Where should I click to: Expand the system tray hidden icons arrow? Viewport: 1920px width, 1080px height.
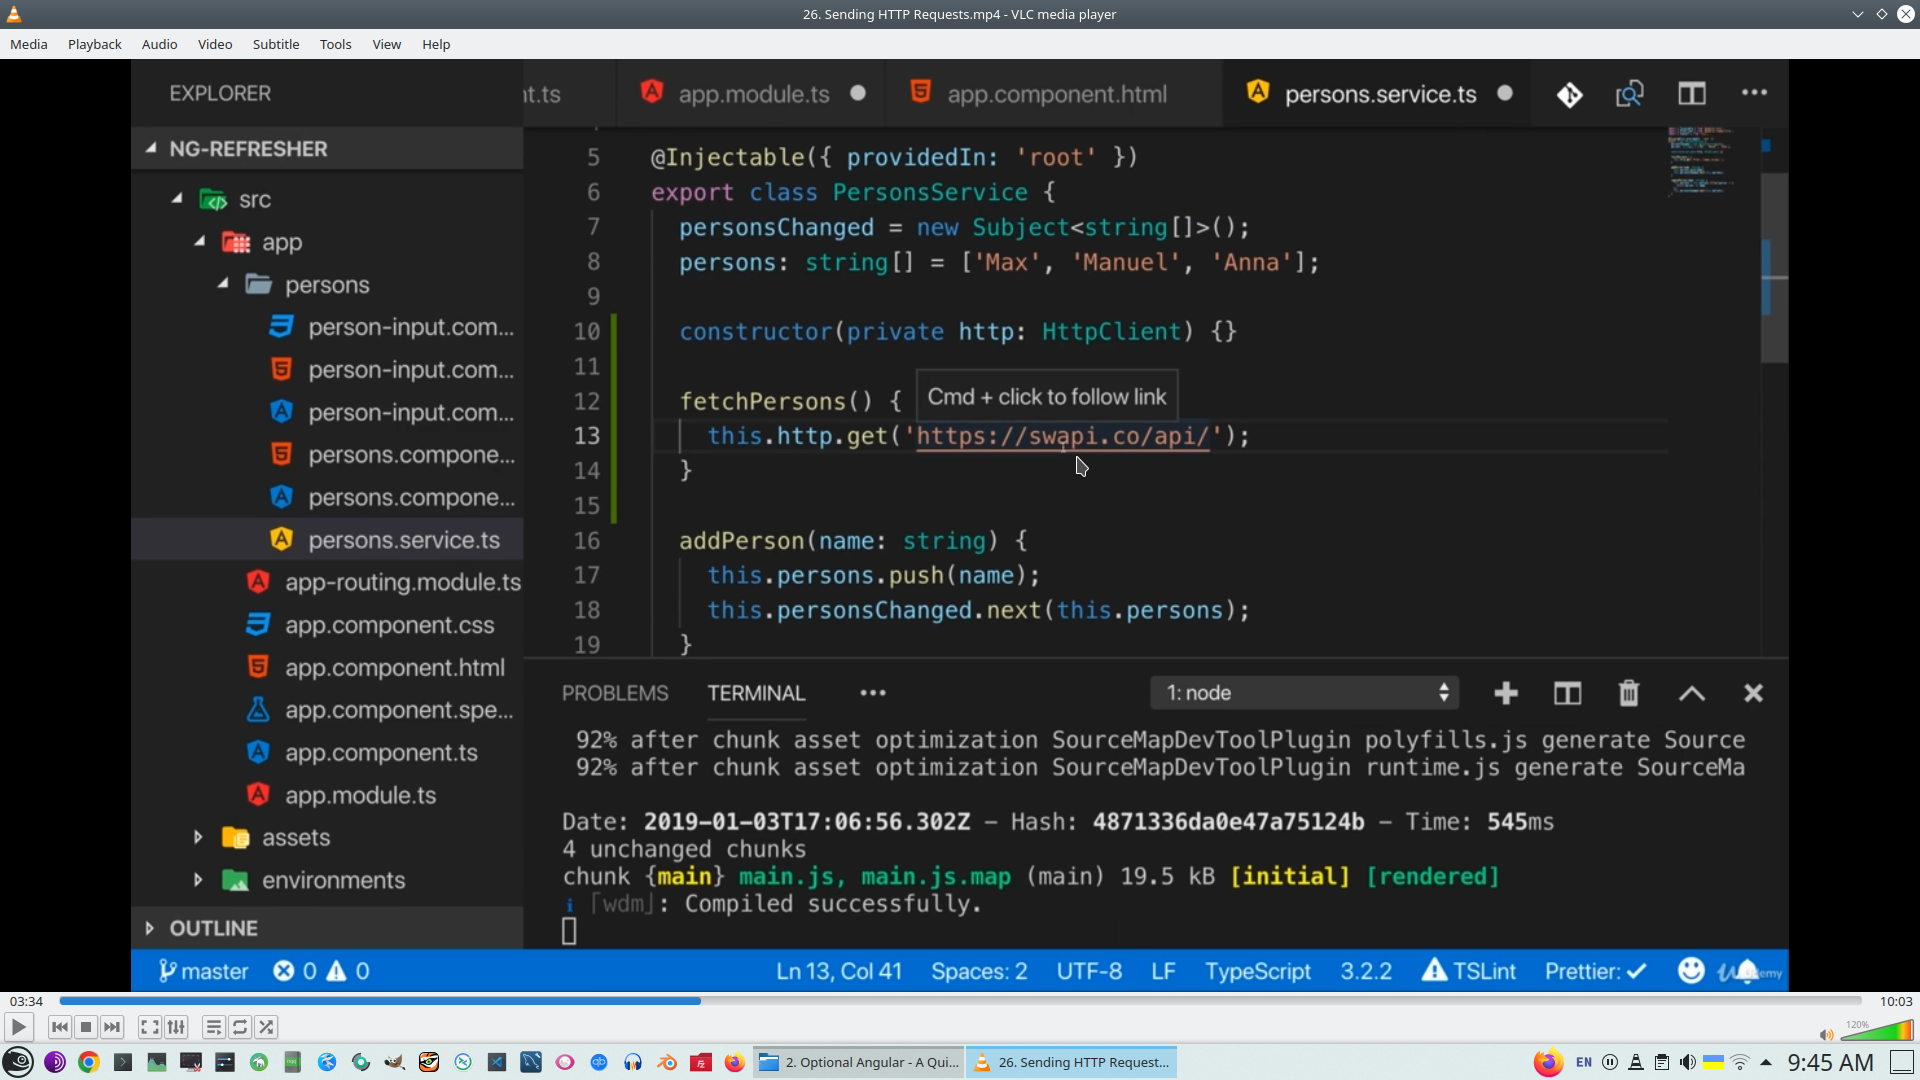coord(1766,1062)
